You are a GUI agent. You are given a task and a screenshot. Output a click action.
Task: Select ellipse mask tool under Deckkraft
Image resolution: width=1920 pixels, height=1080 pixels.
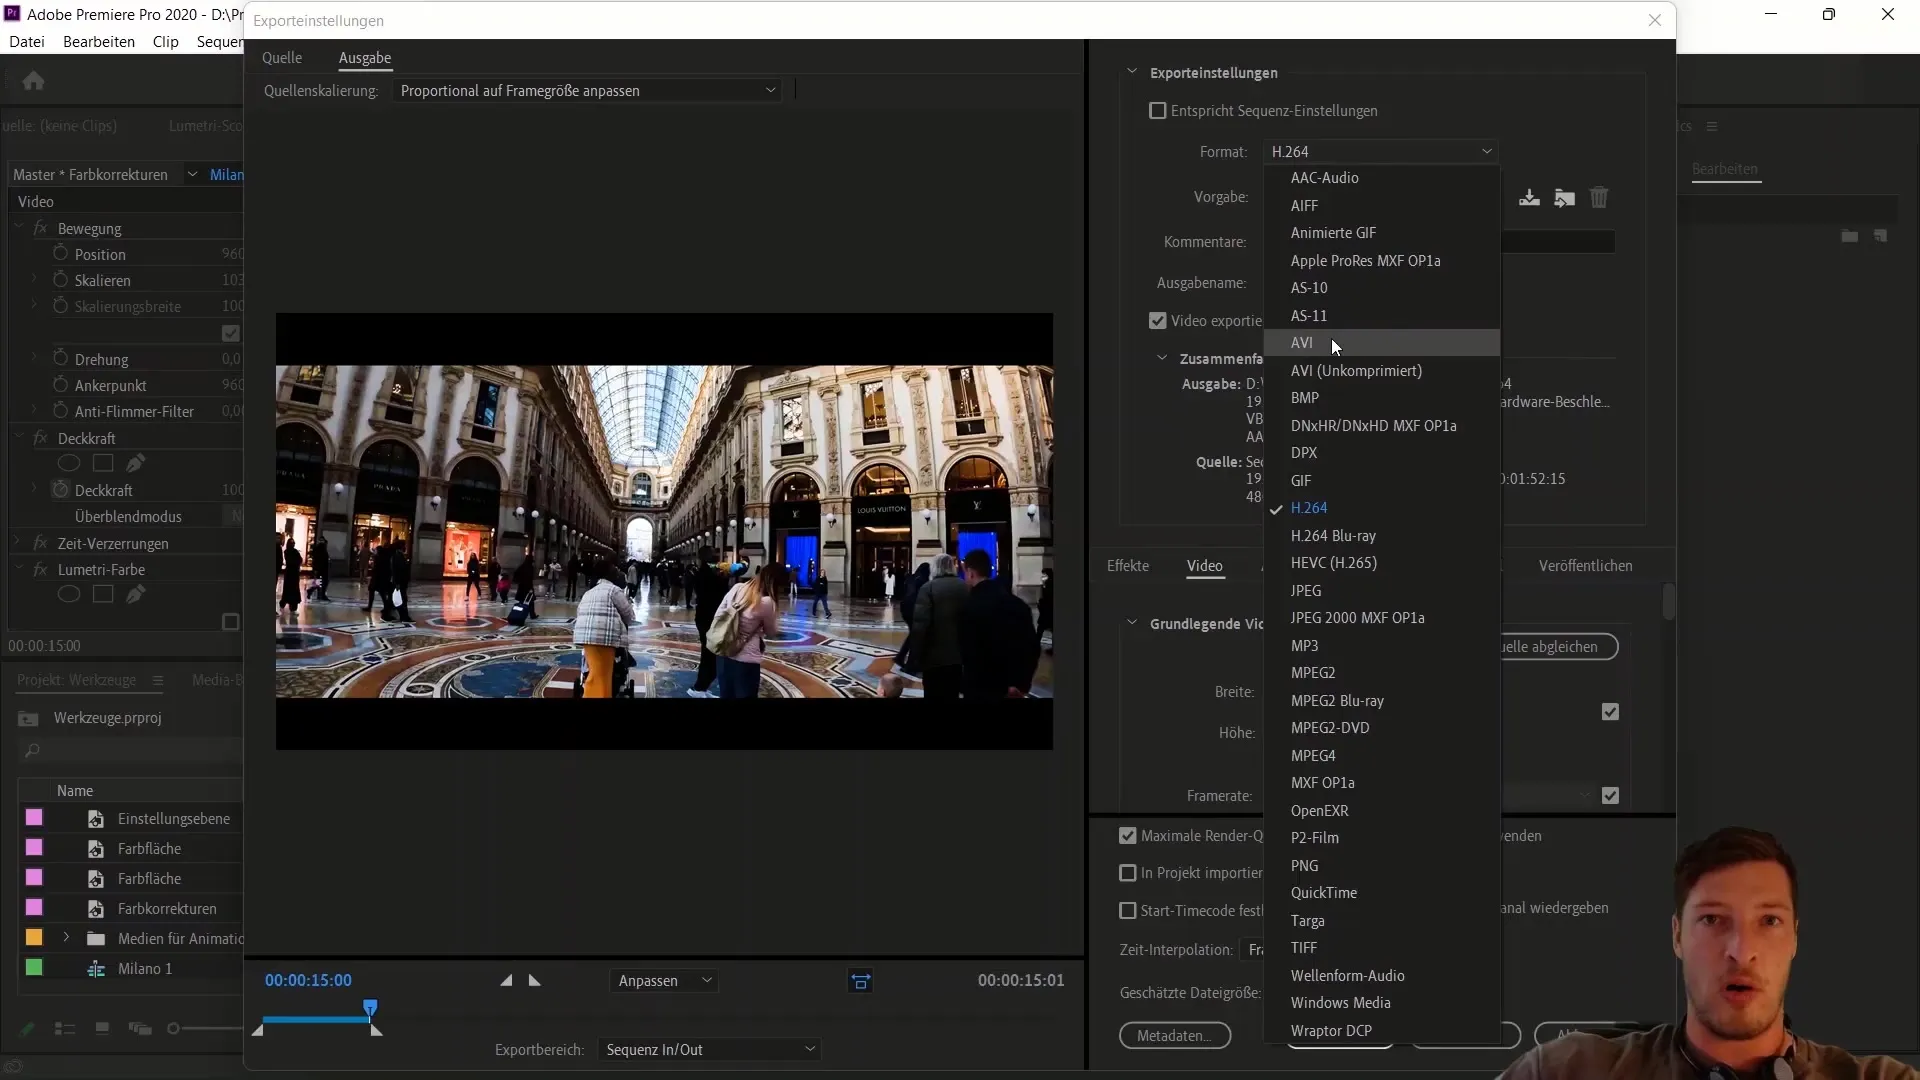[x=69, y=463]
